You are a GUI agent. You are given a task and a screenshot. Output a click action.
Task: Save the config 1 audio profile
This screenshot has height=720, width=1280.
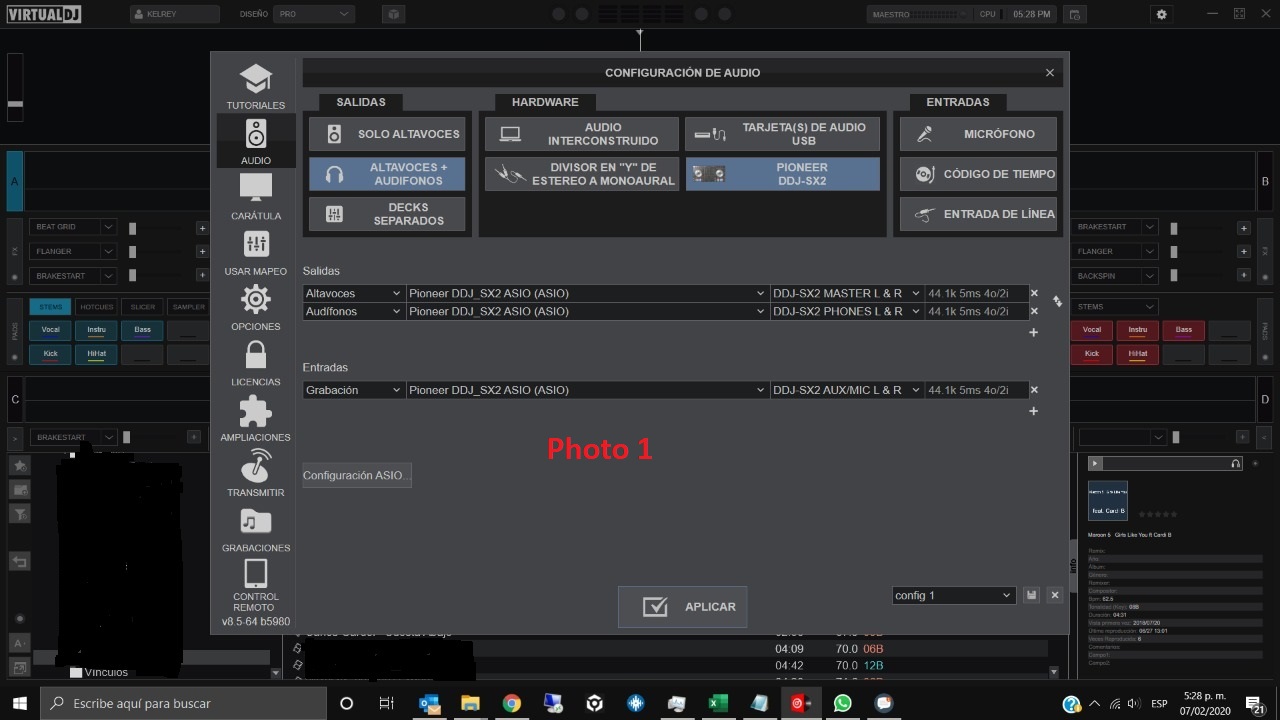(x=1031, y=595)
